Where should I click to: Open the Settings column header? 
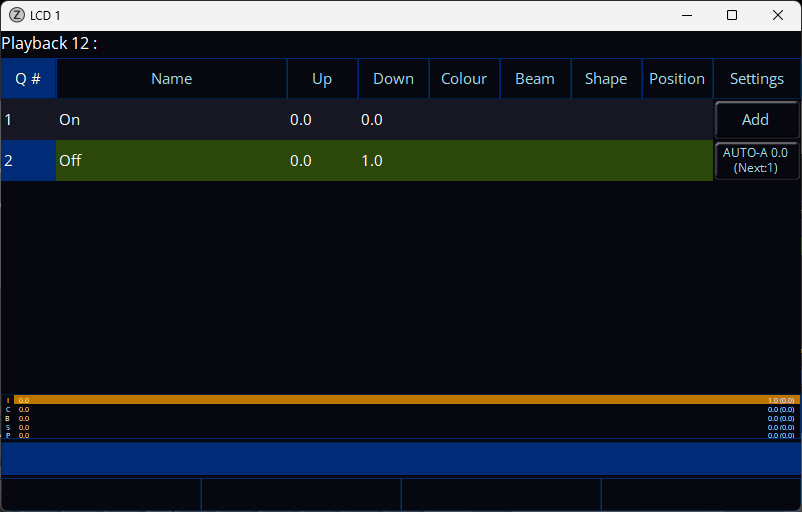[x=756, y=79]
